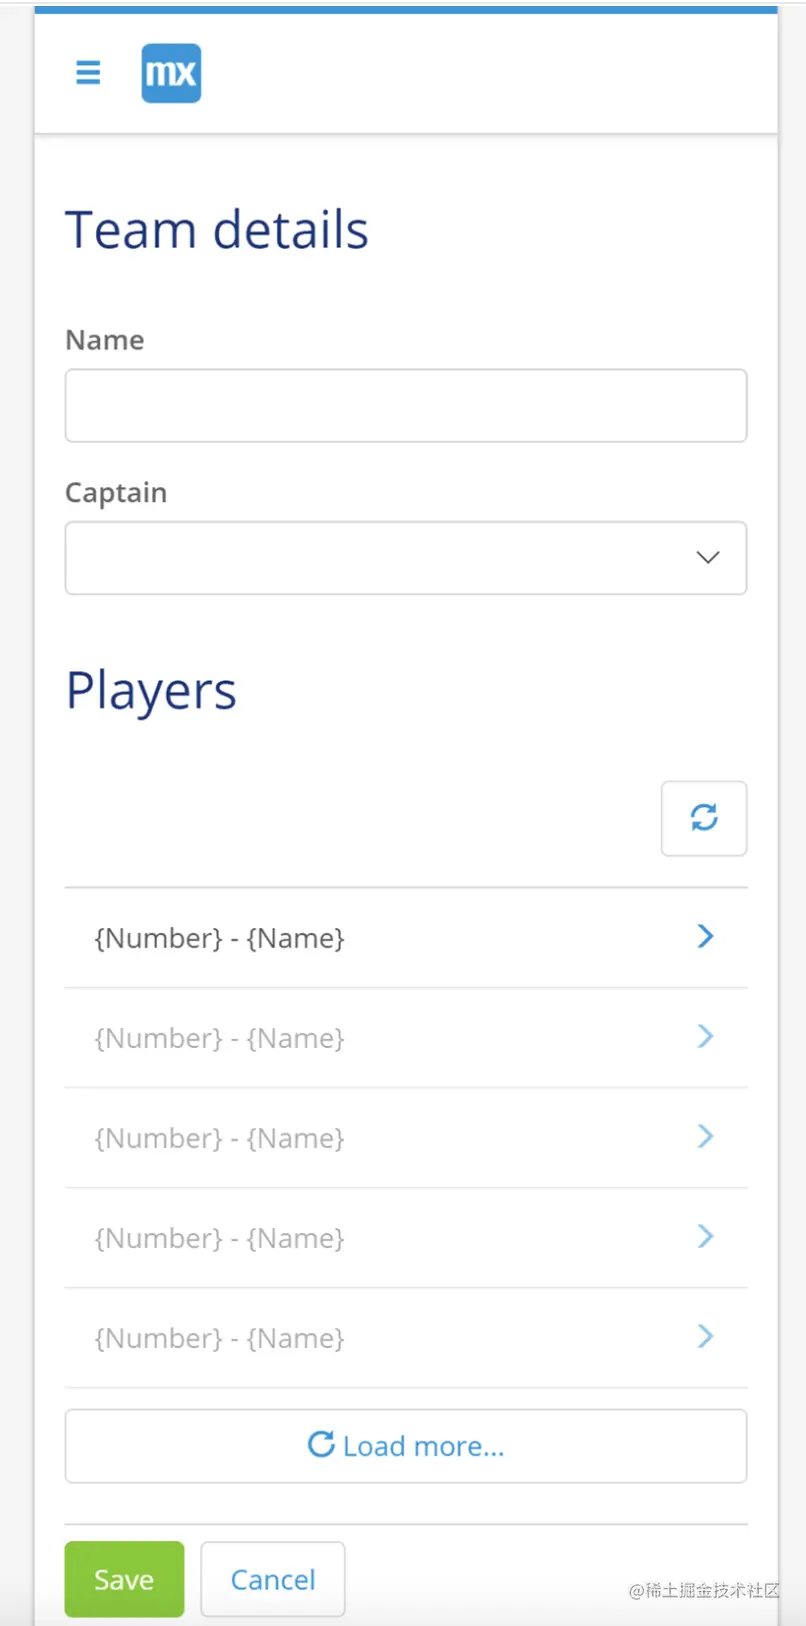Click the fourth player row's chevron arrow
The image size is (806, 1626).
pyautogui.click(x=705, y=1236)
